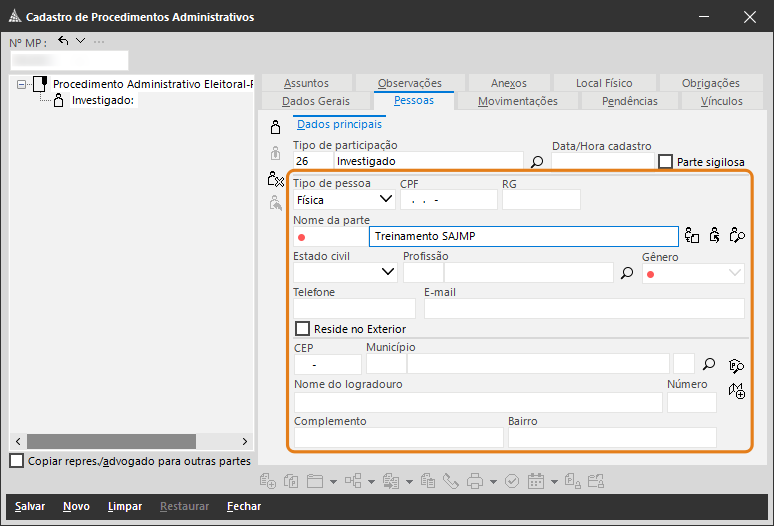Click the magnifier next to the Município field
Image resolution: width=774 pixels, height=526 pixels.
709,364
